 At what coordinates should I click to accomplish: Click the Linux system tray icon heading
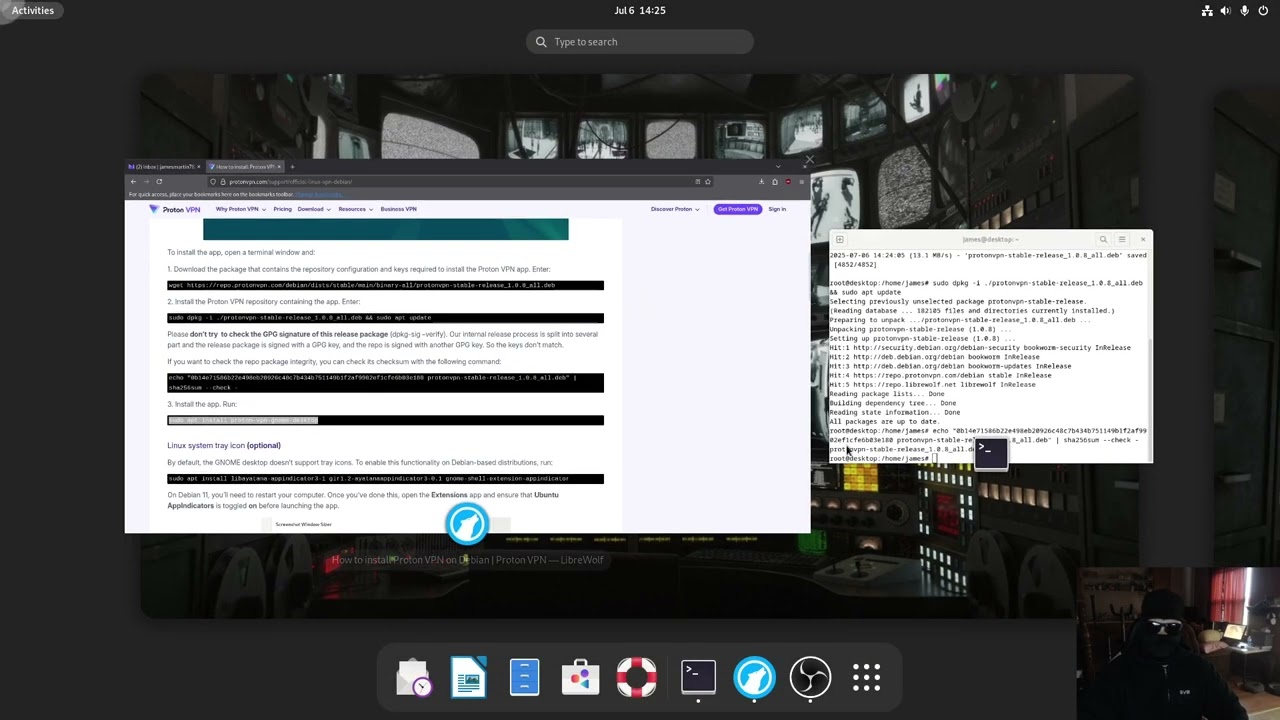pos(224,445)
